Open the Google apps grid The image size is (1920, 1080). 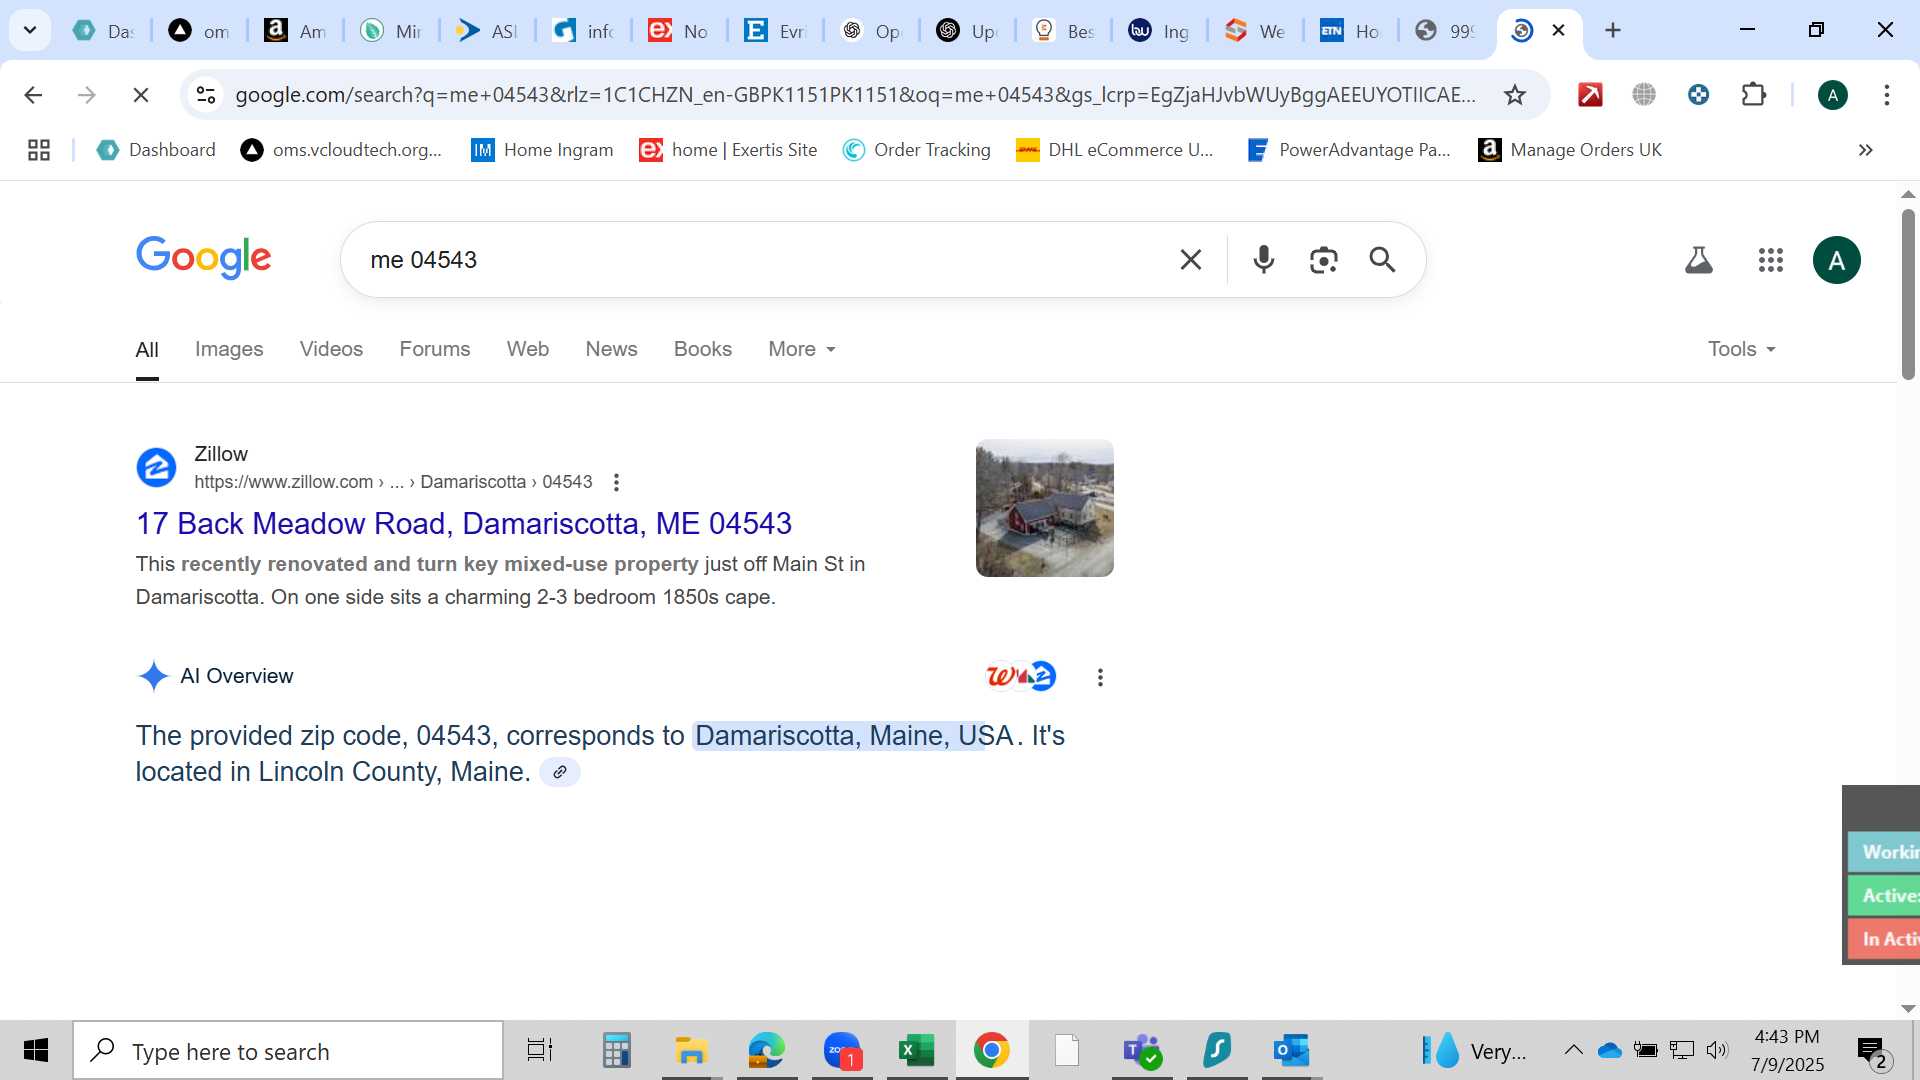(1771, 260)
